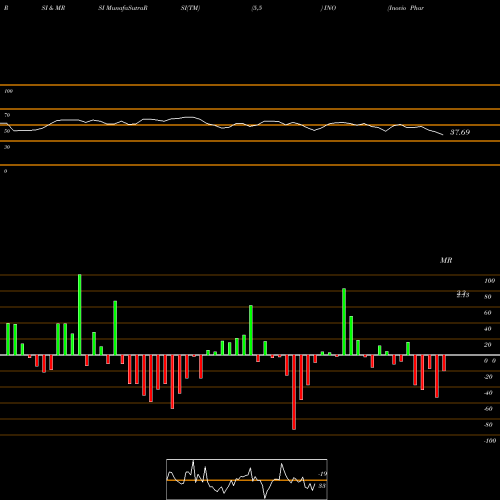Click the "(5,5" parameter text in header

[257, 8]
